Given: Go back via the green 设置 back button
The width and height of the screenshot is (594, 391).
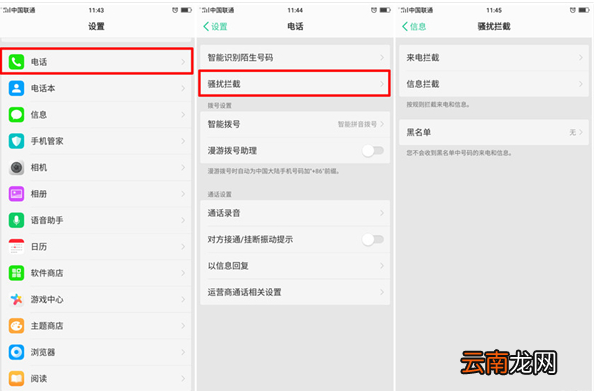Looking at the screenshot, I should [215, 27].
